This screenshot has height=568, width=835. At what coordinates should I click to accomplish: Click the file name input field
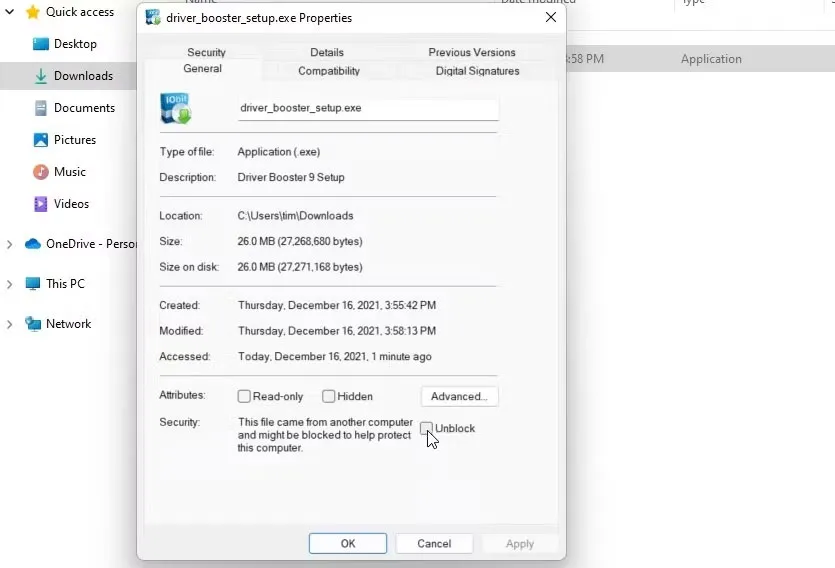click(368, 108)
